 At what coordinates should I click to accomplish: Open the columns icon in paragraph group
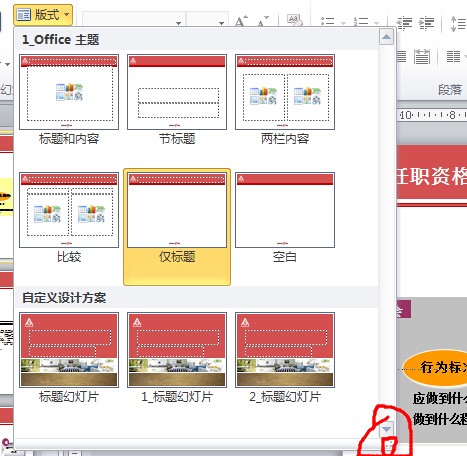pyautogui.click(x=454, y=56)
